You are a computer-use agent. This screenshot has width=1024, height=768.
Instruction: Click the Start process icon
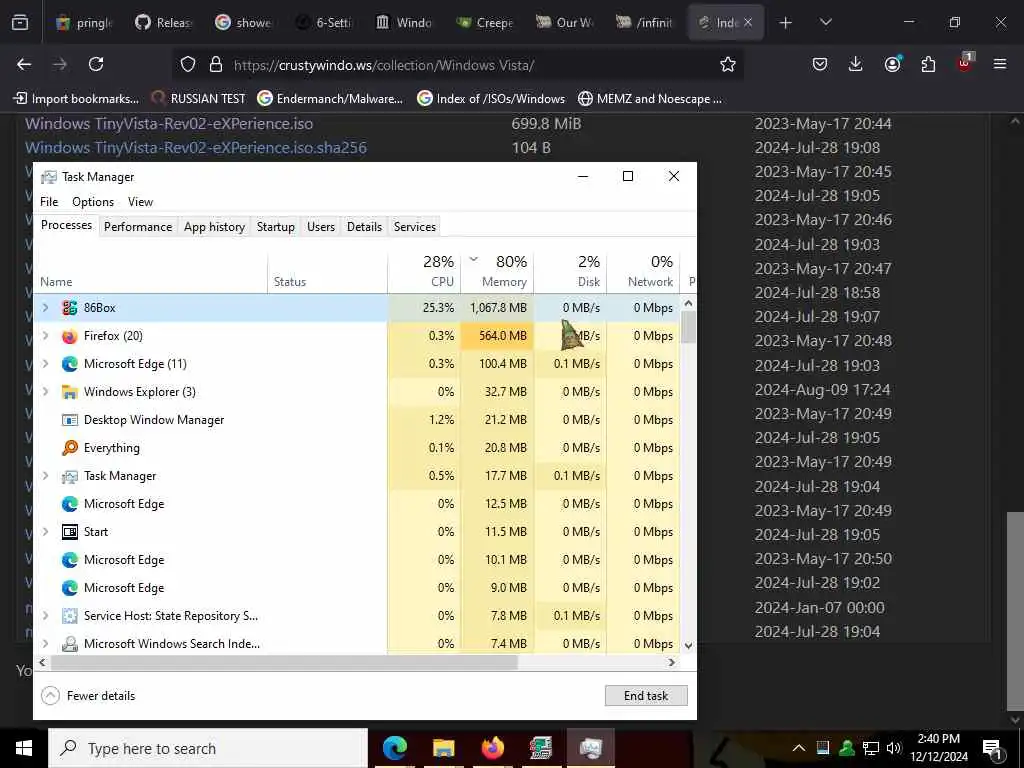coord(69,532)
